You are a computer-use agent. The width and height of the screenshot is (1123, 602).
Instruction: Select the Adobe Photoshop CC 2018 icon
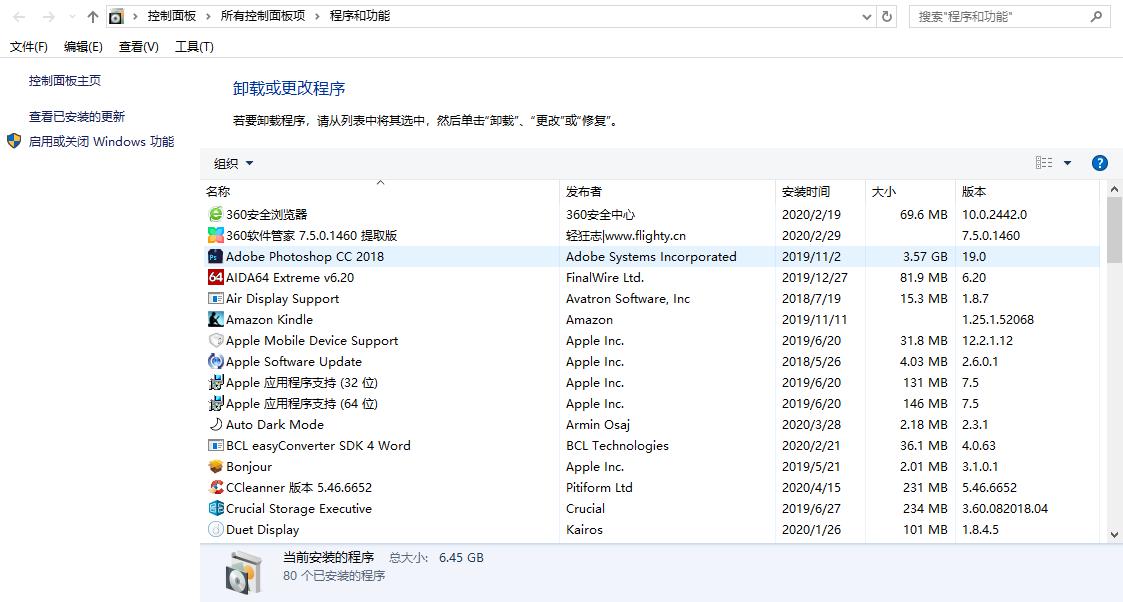217,256
